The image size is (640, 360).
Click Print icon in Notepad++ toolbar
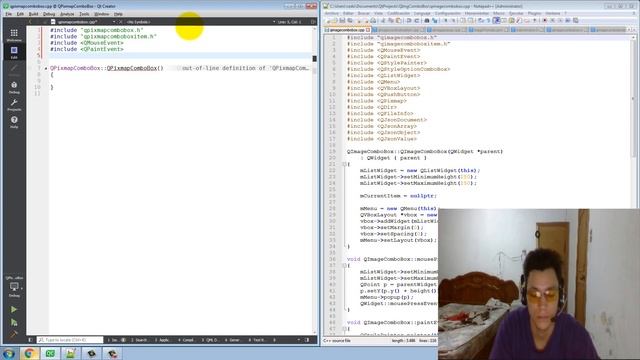(373, 20)
